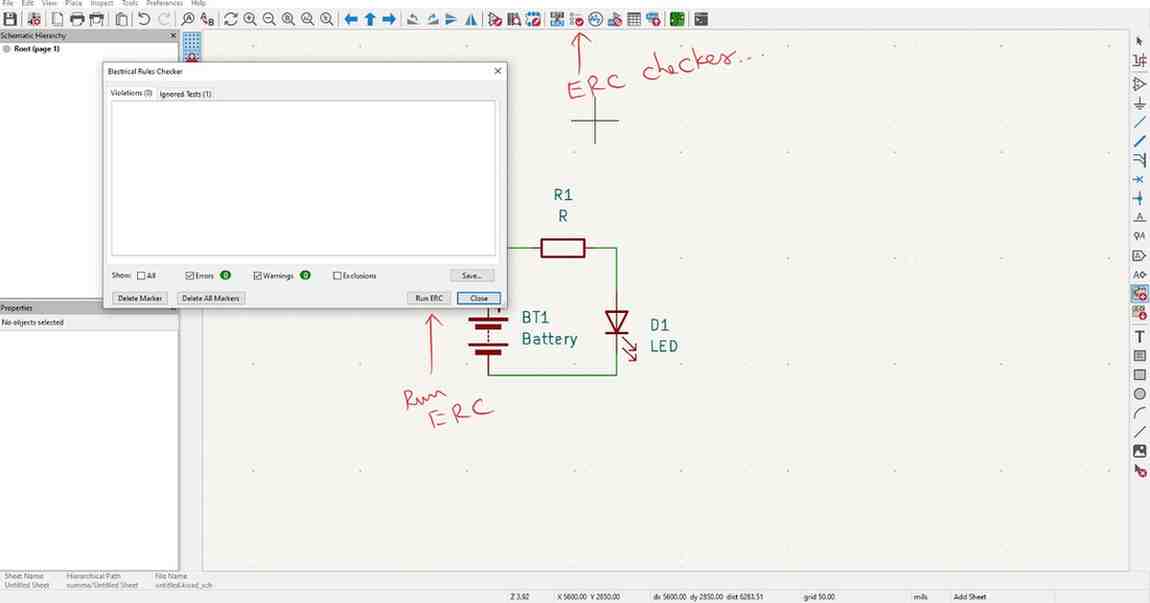The image size is (1150, 603).
Task: Pick the selection arrow tool
Action: click(x=1139, y=42)
